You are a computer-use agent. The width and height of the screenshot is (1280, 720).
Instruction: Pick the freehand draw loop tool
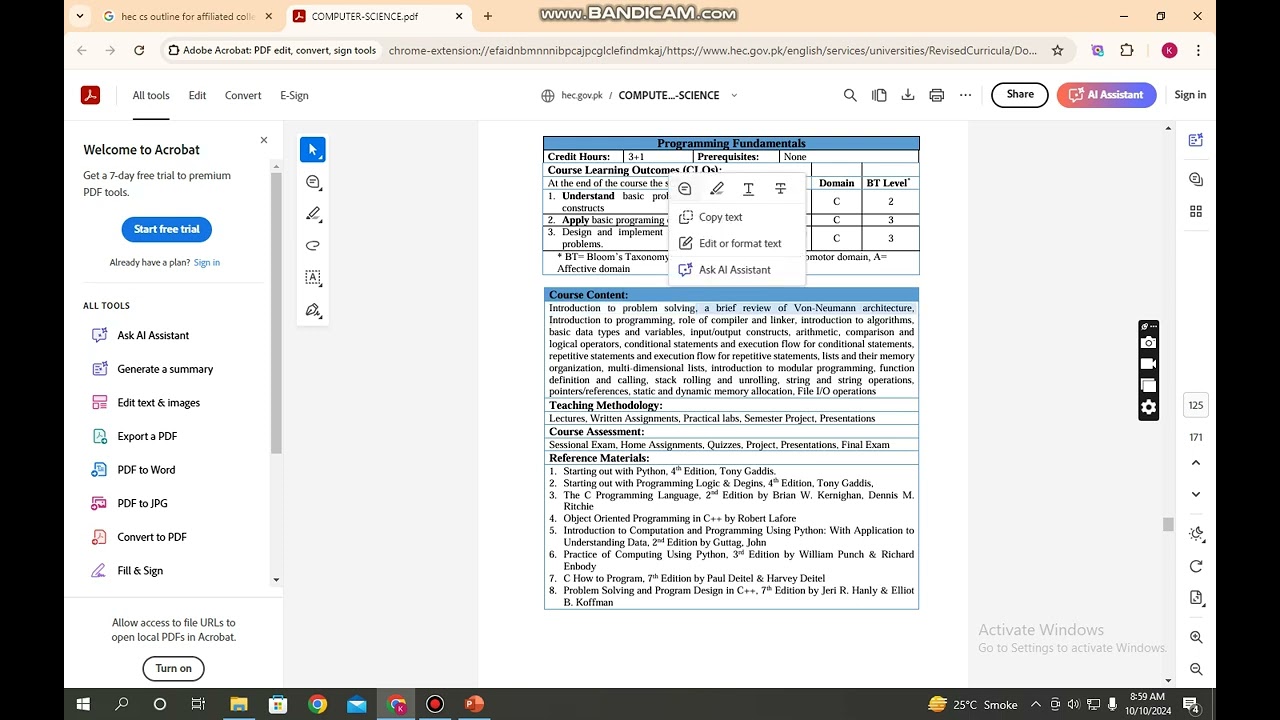(x=313, y=246)
